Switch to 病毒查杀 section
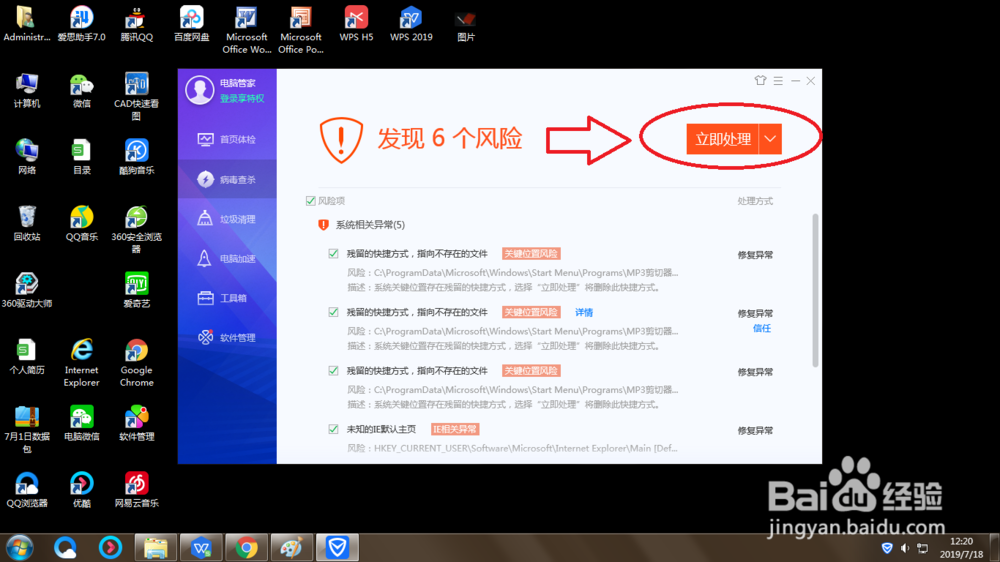 227,179
